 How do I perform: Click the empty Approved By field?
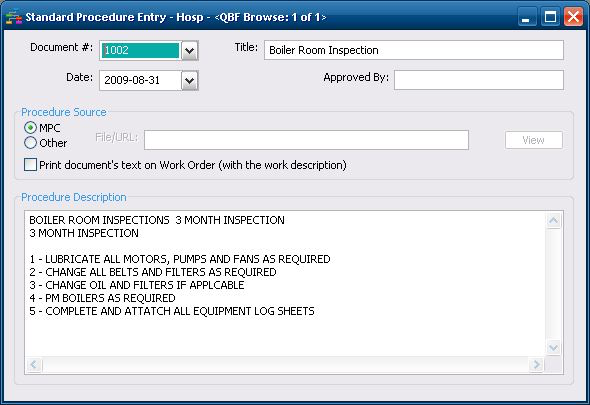479,80
